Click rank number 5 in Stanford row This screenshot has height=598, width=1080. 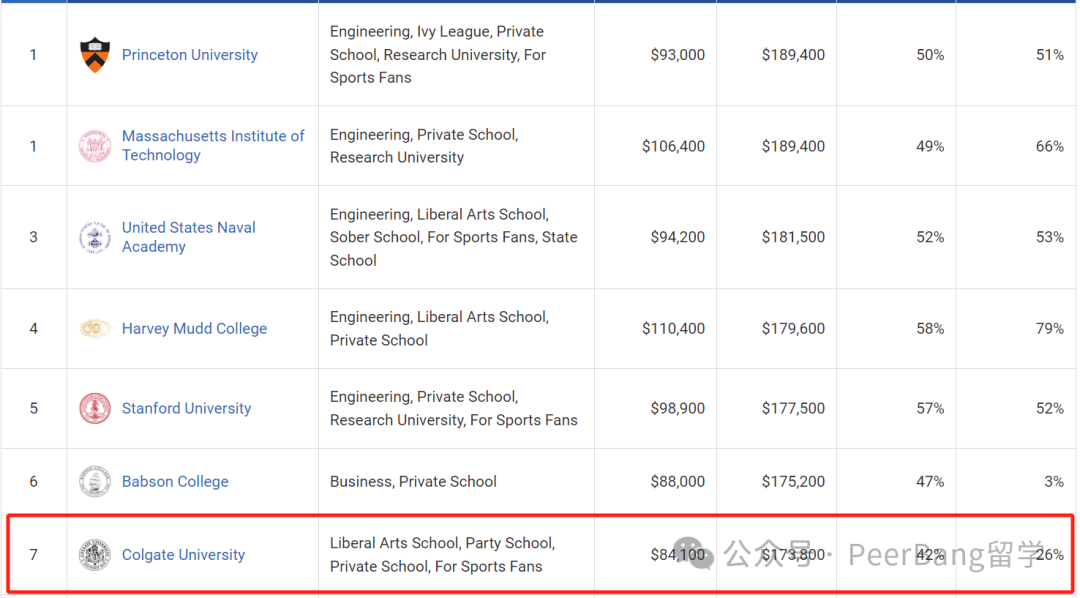[33, 409]
